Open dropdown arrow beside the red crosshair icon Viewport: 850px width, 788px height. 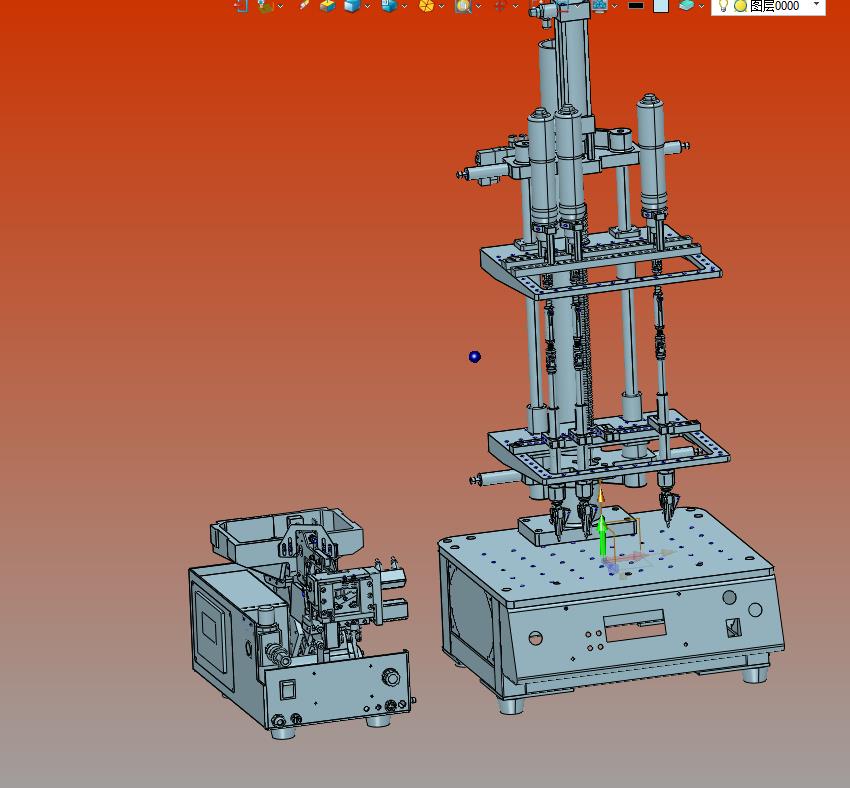(x=515, y=6)
